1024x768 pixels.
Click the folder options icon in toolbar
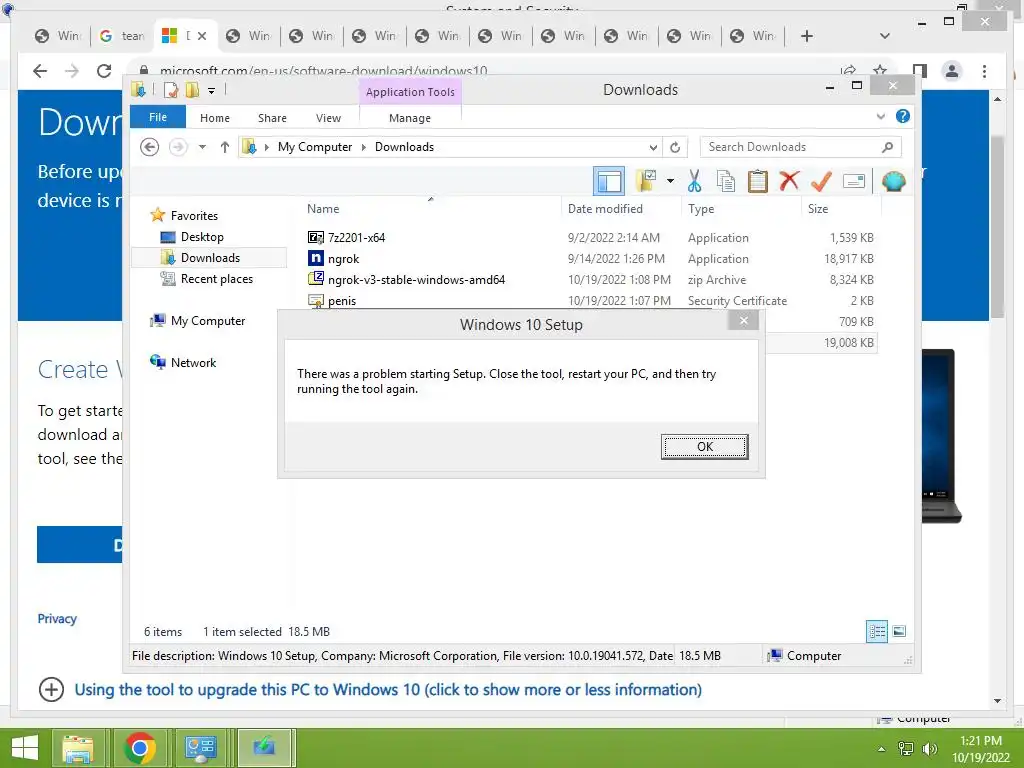(x=647, y=181)
